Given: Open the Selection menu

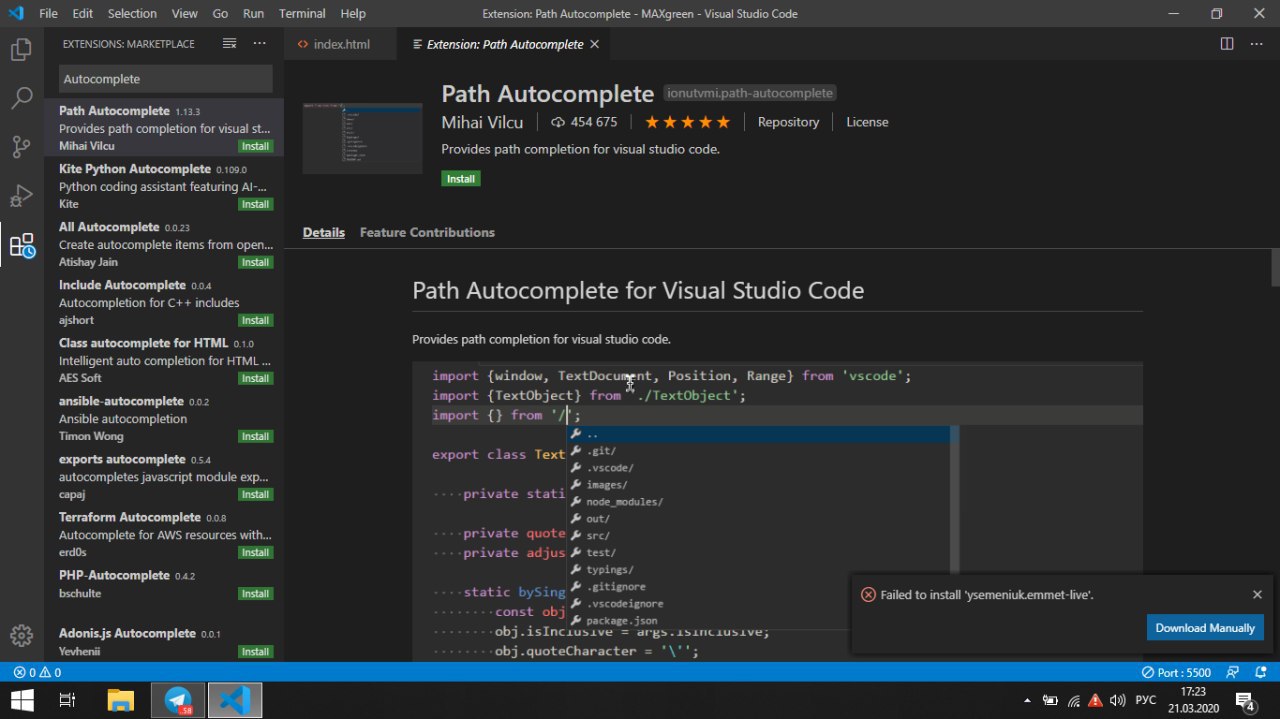Looking at the screenshot, I should [x=132, y=14].
